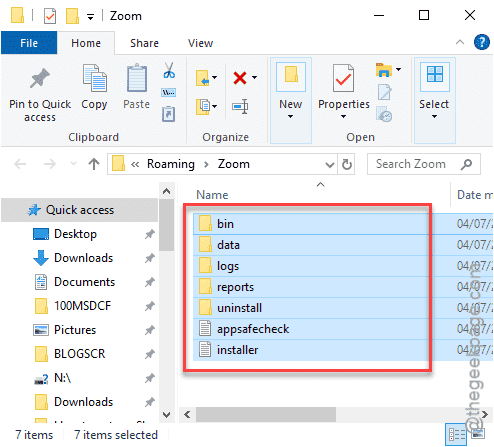This screenshot has height=447, width=494.
Task: Expand the Open dropdown arrow
Action: click(398, 70)
